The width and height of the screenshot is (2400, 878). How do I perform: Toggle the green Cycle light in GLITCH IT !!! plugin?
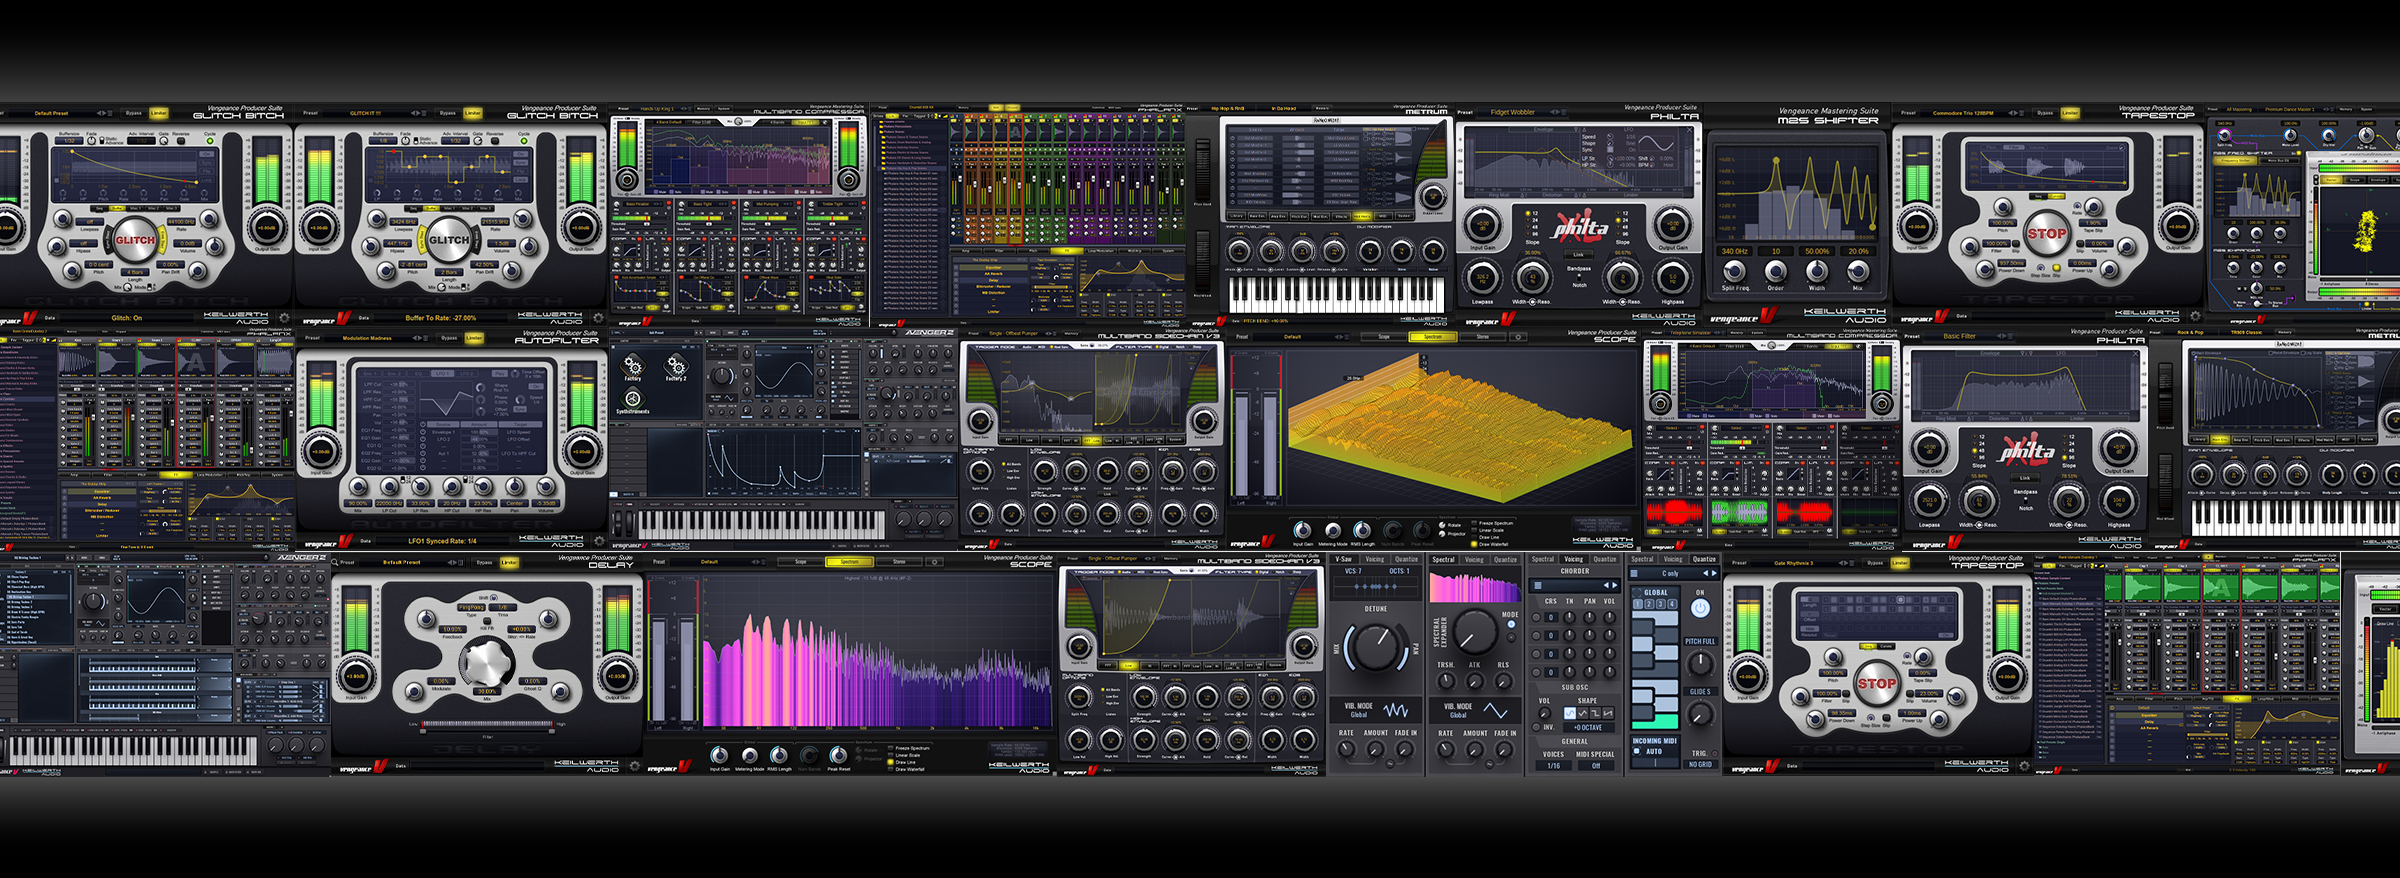pos(523,141)
